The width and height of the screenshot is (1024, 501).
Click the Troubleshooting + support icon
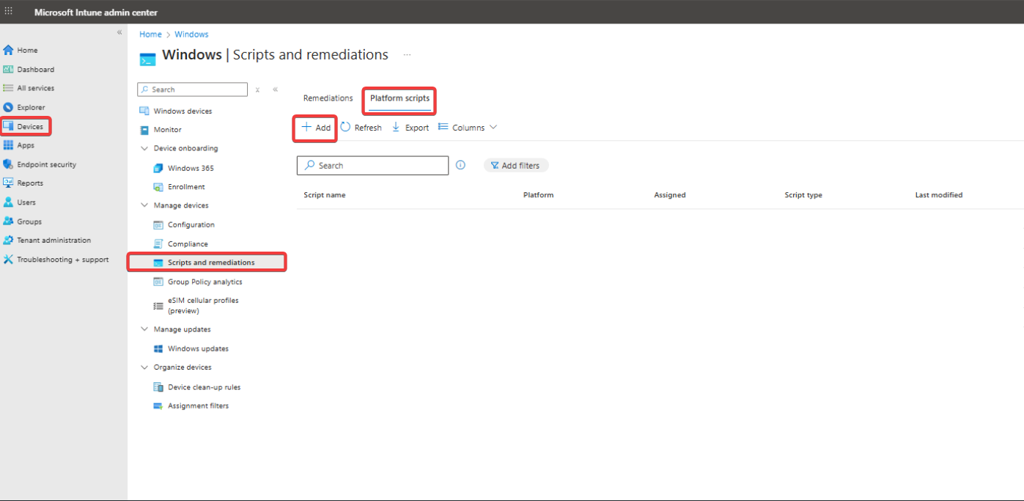[x=8, y=259]
